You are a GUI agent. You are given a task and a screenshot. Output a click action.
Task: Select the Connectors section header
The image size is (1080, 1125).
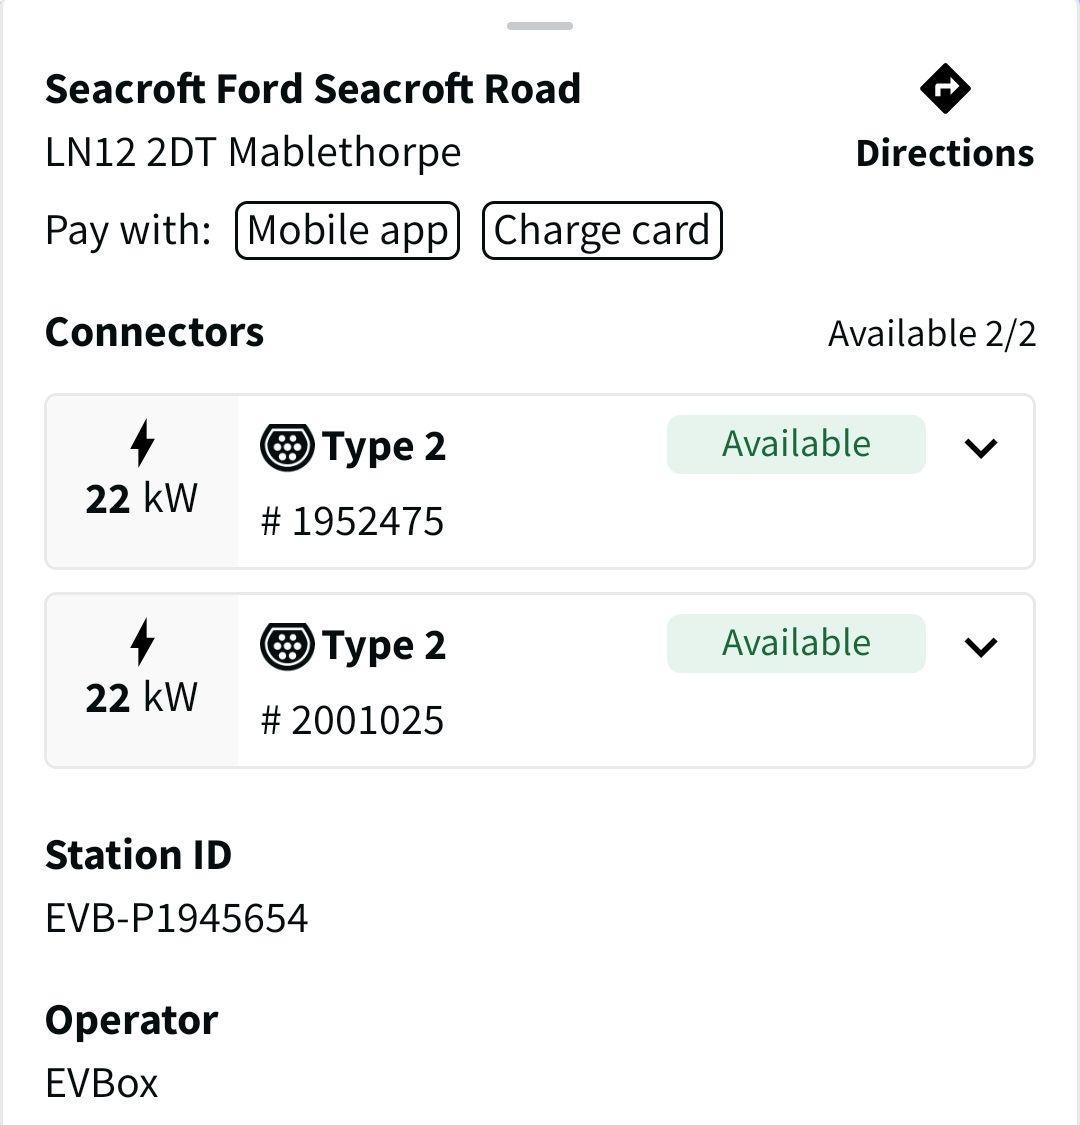click(153, 332)
